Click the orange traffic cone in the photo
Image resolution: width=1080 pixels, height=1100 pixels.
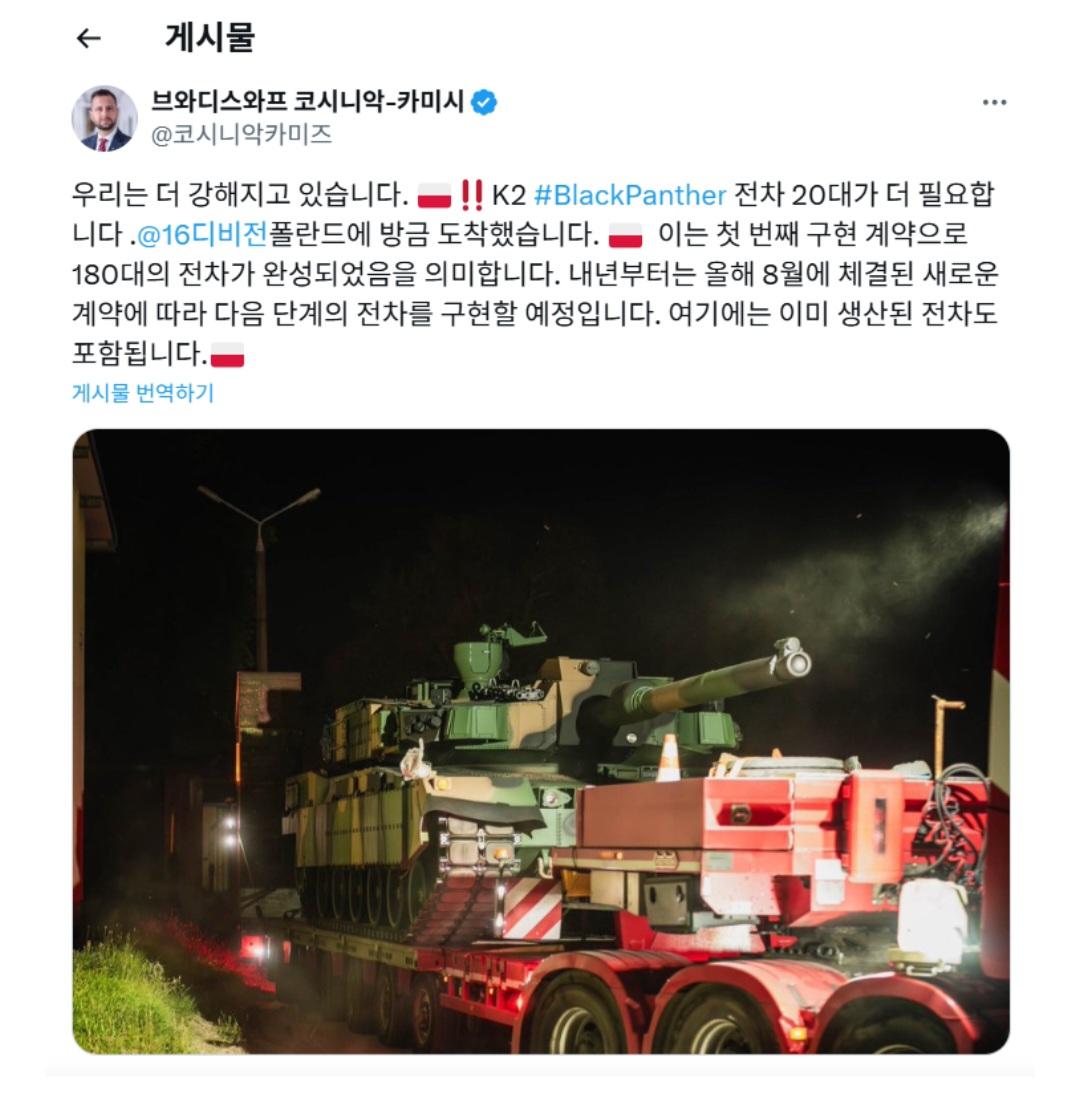point(669,758)
